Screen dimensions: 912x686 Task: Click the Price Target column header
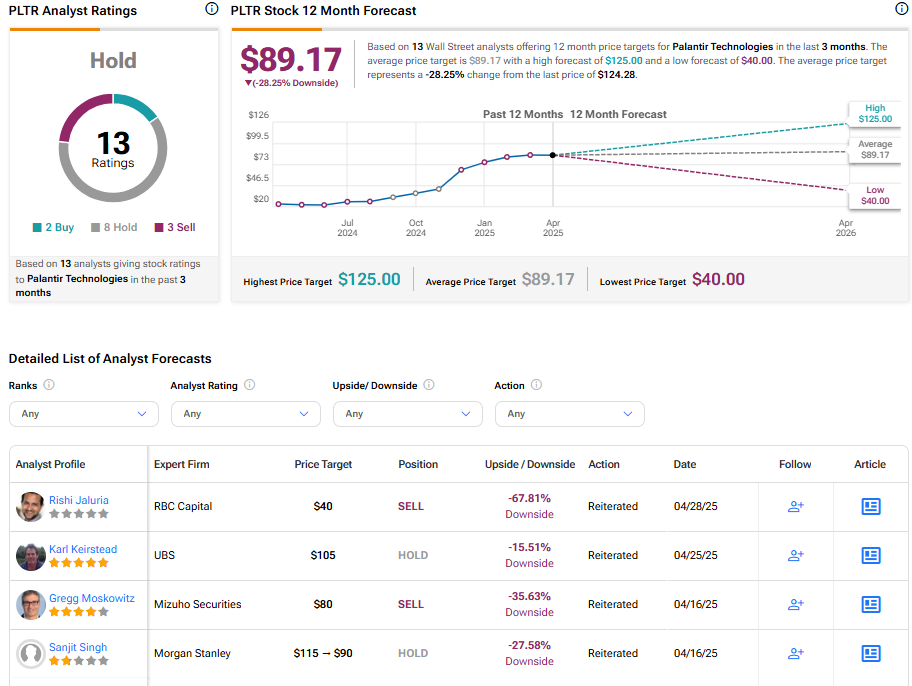pyautogui.click(x=323, y=464)
